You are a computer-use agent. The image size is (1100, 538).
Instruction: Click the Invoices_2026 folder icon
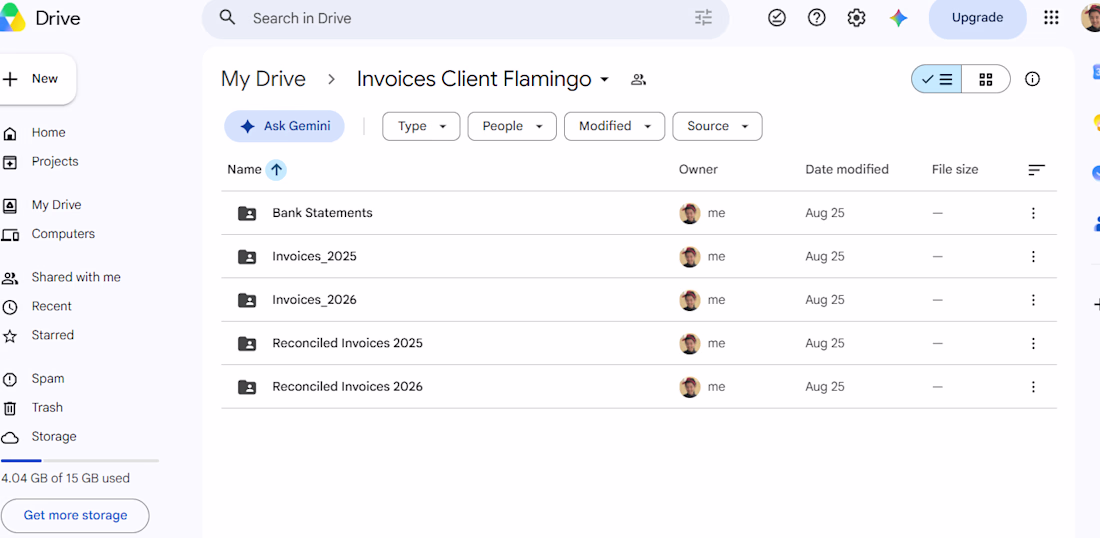click(247, 300)
